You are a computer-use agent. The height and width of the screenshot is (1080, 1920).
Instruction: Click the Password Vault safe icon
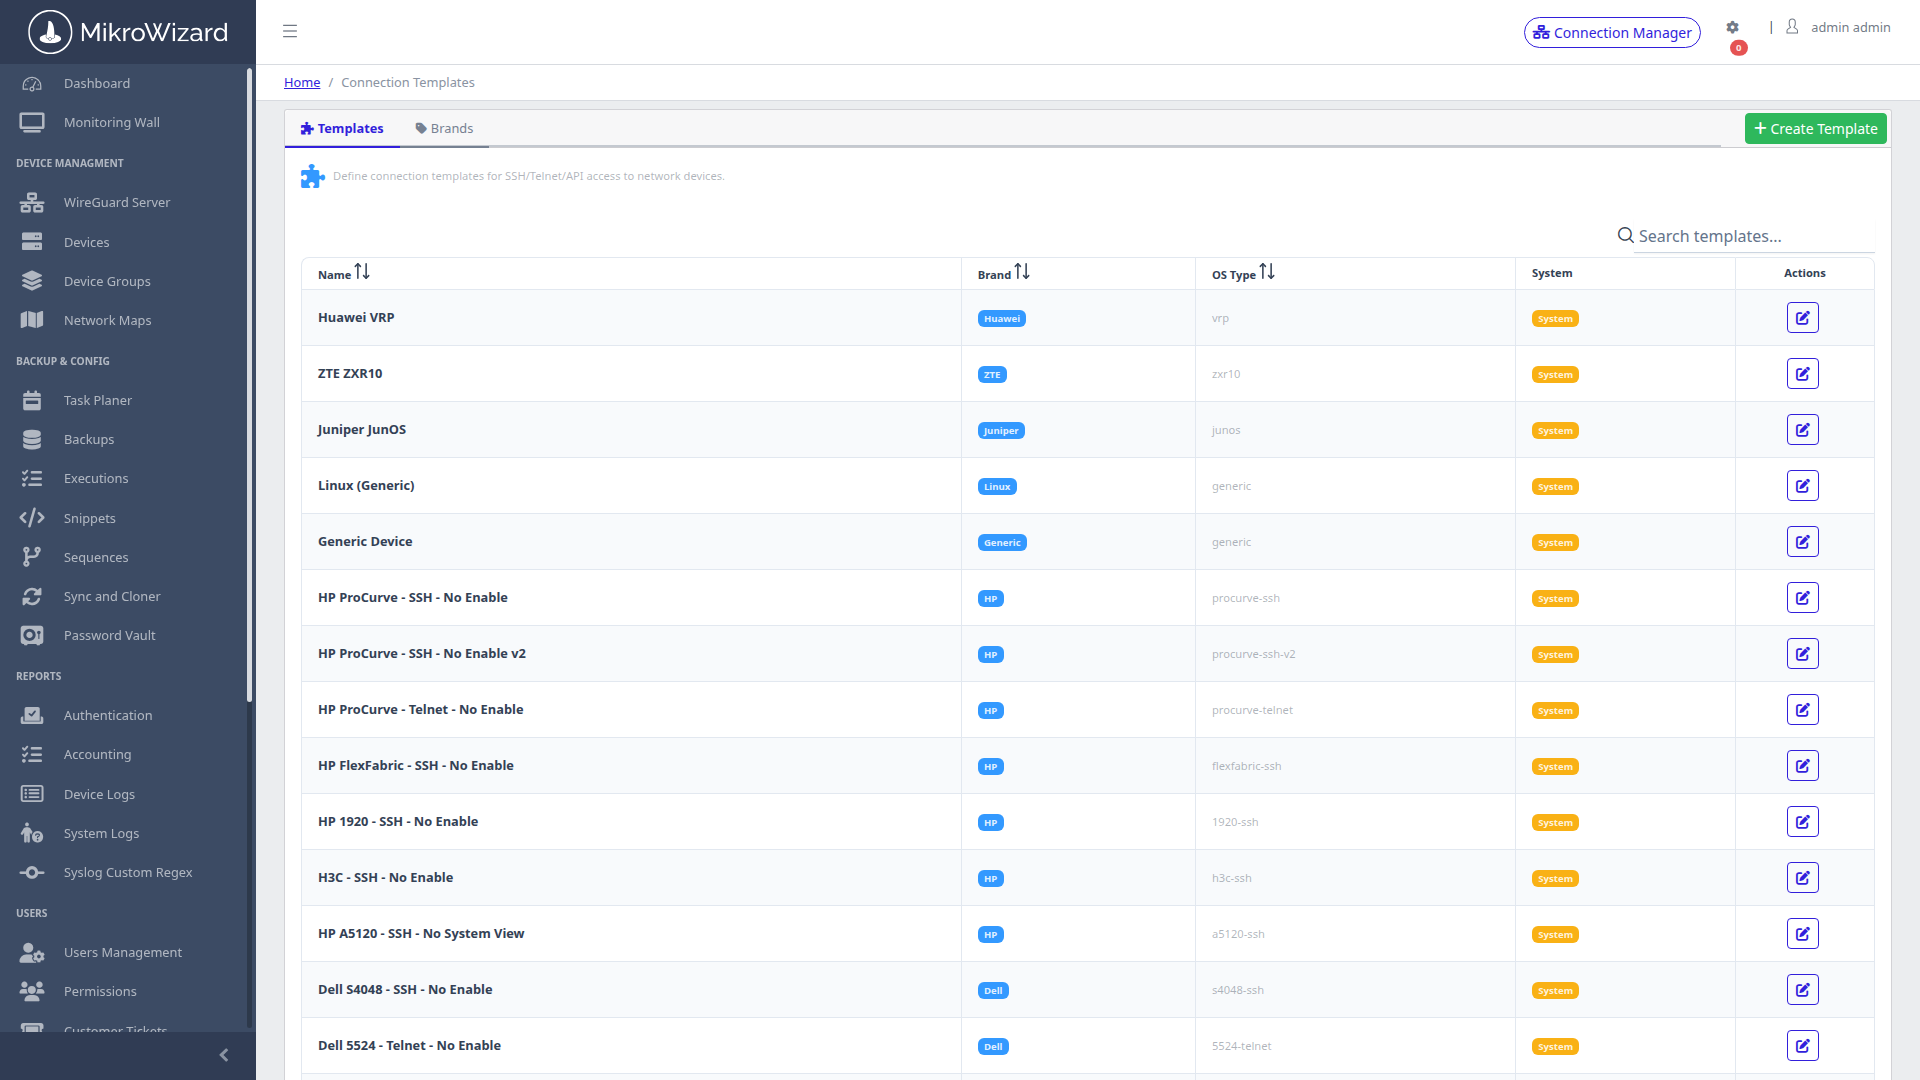(x=32, y=635)
